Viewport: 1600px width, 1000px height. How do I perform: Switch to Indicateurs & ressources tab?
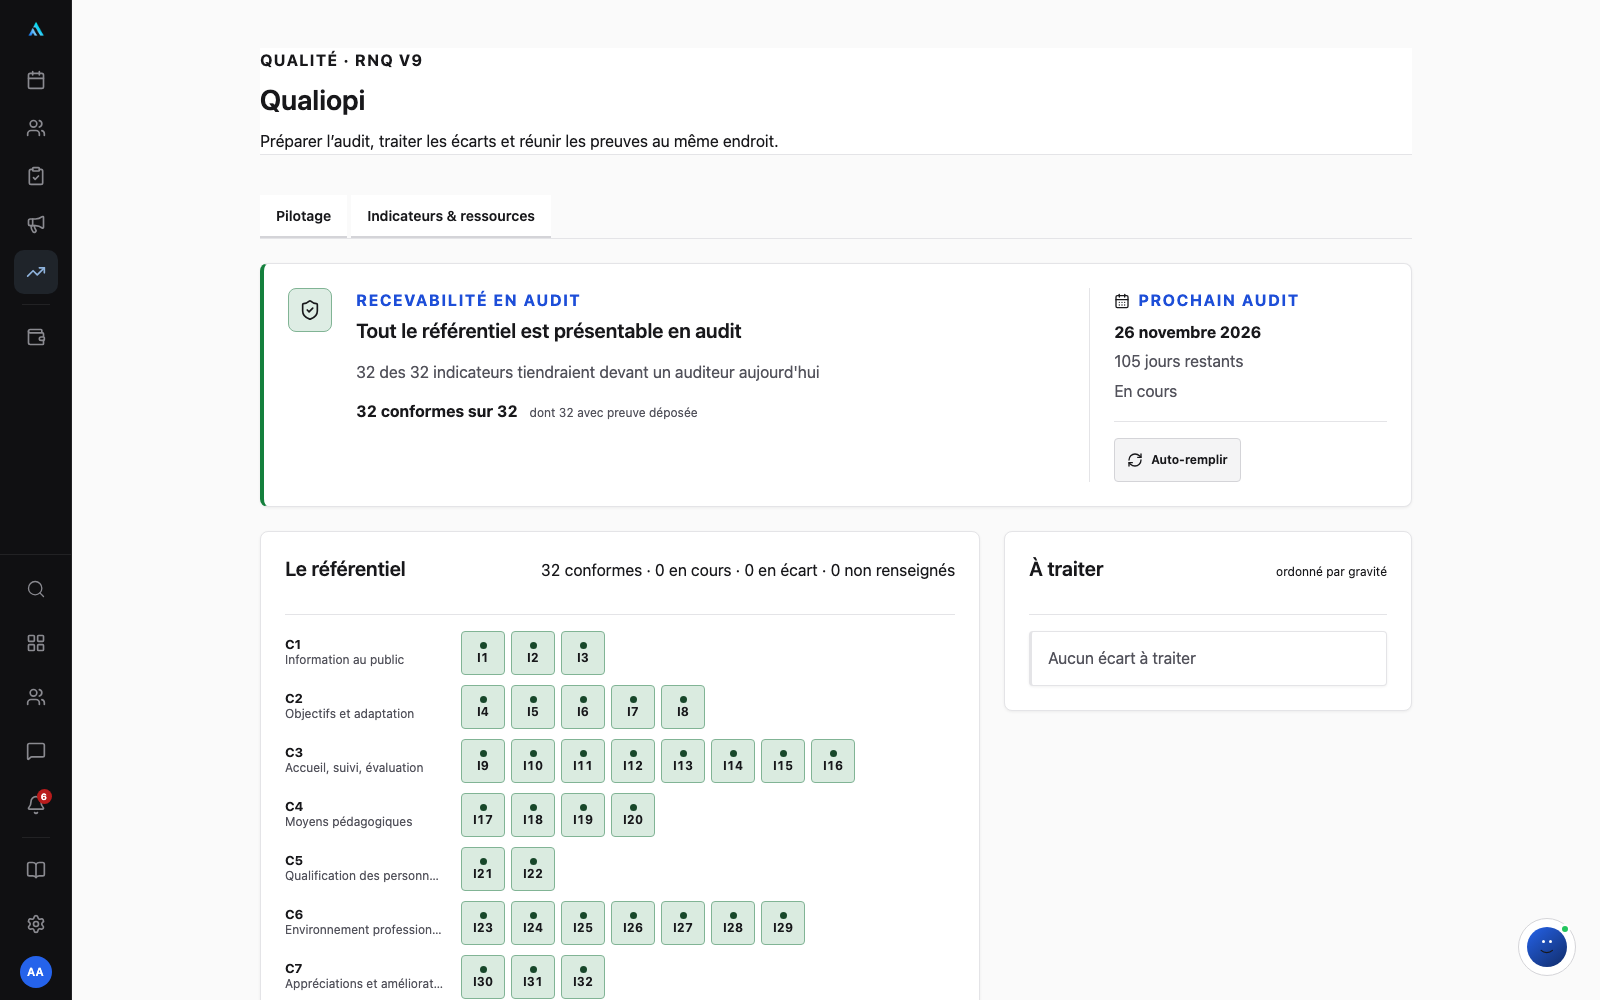pyautogui.click(x=451, y=216)
